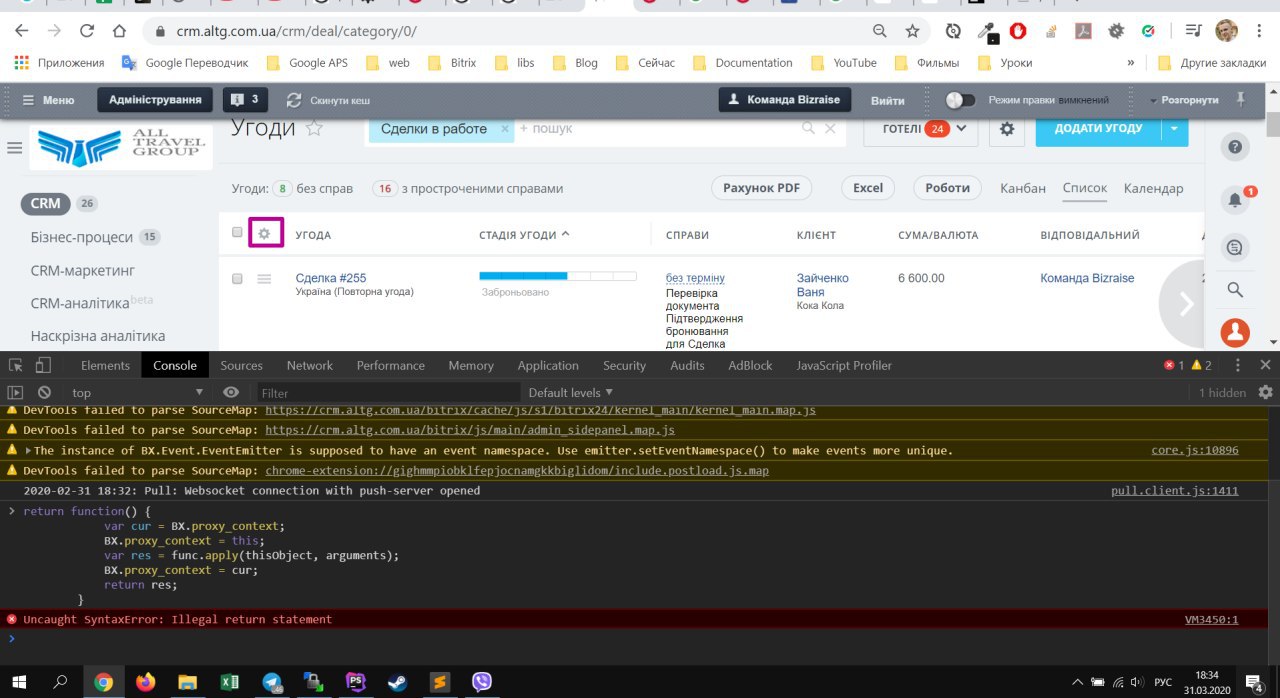The height and width of the screenshot is (698, 1280).
Task: Open the chat icon in right sidebar
Action: pos(1235,247)
